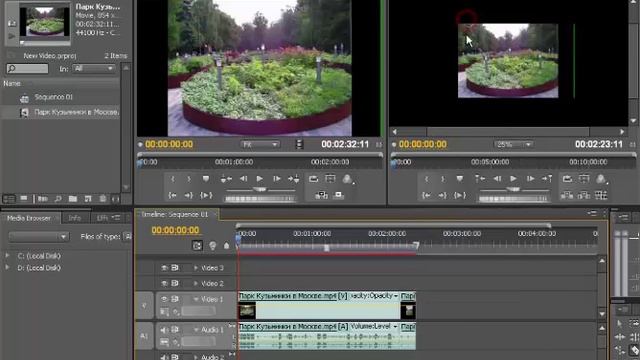Set unnumbered marker in Program monitor
The image size is (640, 360).
[x=460, y=179]
